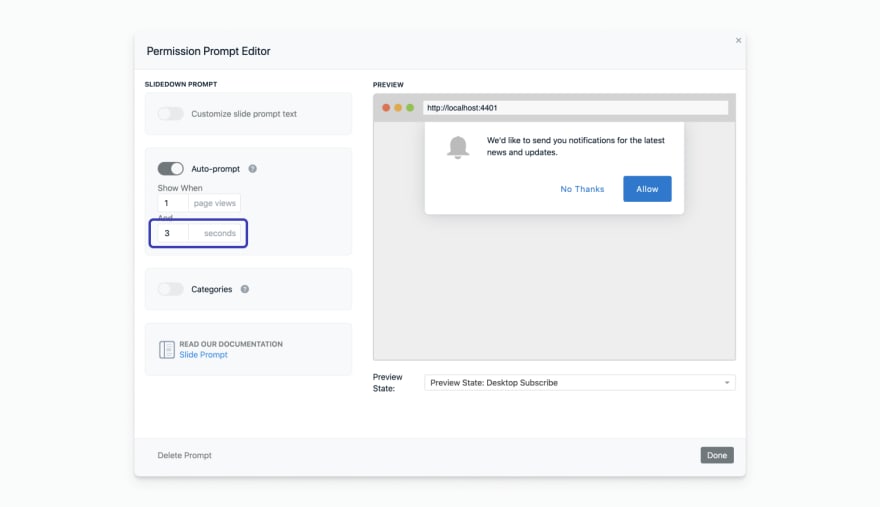Open the Categories help question icon

245,289
